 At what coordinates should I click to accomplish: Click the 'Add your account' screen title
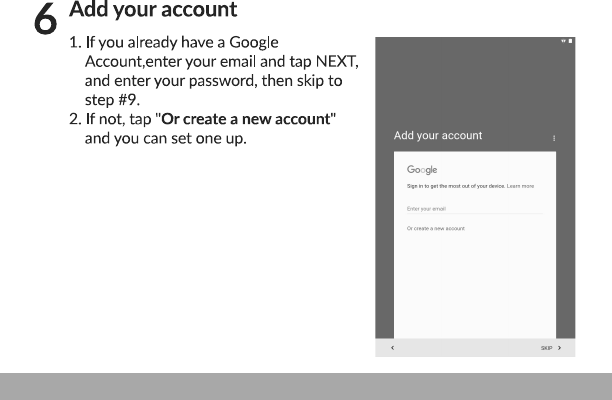point(438,135)
